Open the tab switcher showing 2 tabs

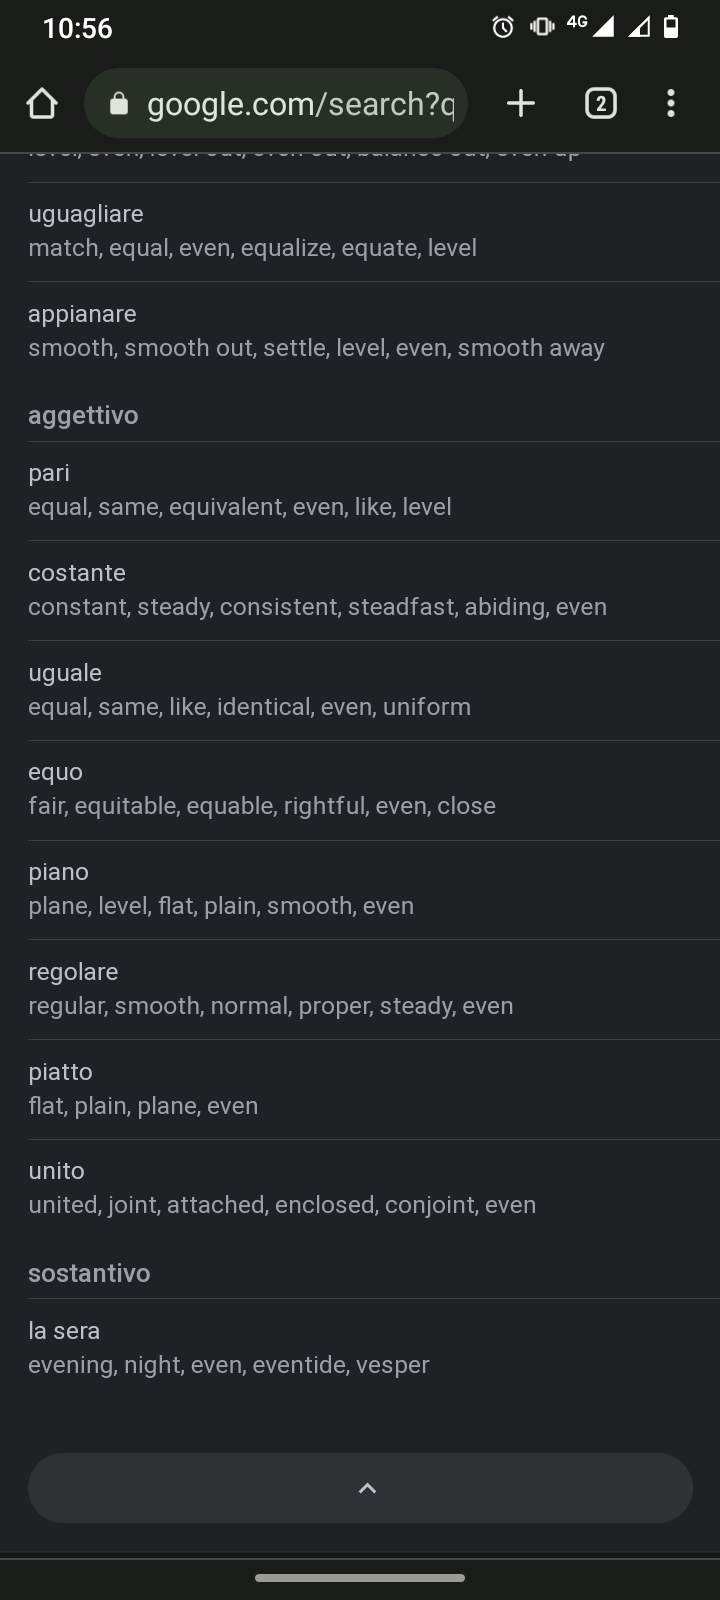600,103
